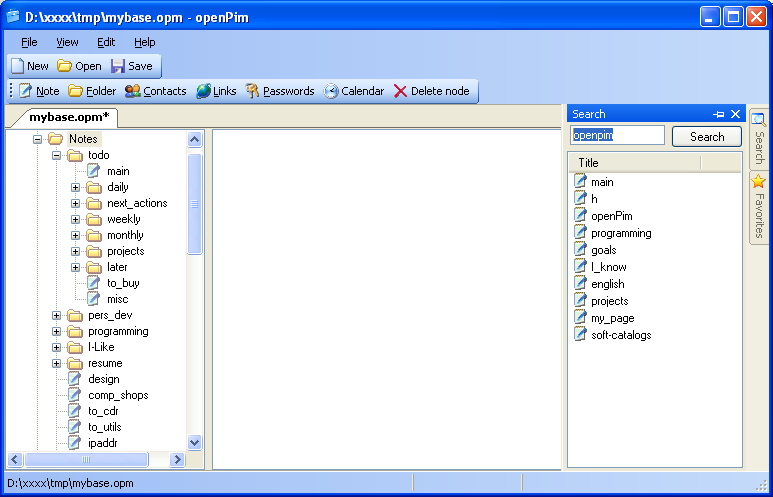Open the openPim search result

click(612, 216)
